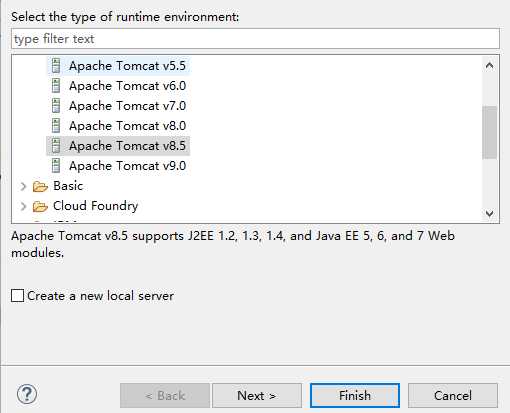Click the list scrollbar down arrow
This screenshot has width=510, height=413.
(489, 213)
